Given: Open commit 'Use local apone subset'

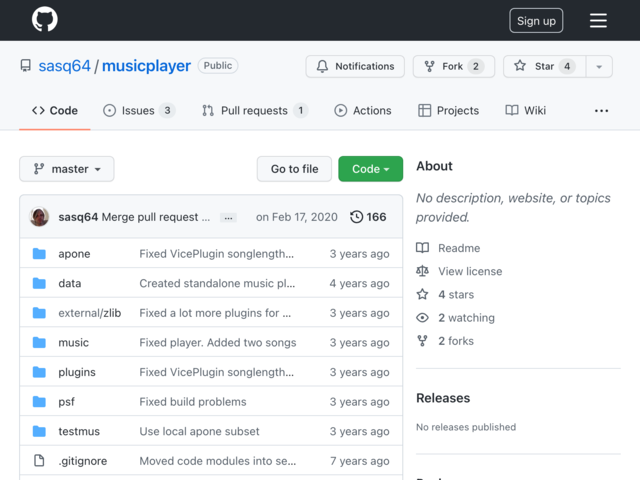Looking at the screenshot, I should pos(199,431).
